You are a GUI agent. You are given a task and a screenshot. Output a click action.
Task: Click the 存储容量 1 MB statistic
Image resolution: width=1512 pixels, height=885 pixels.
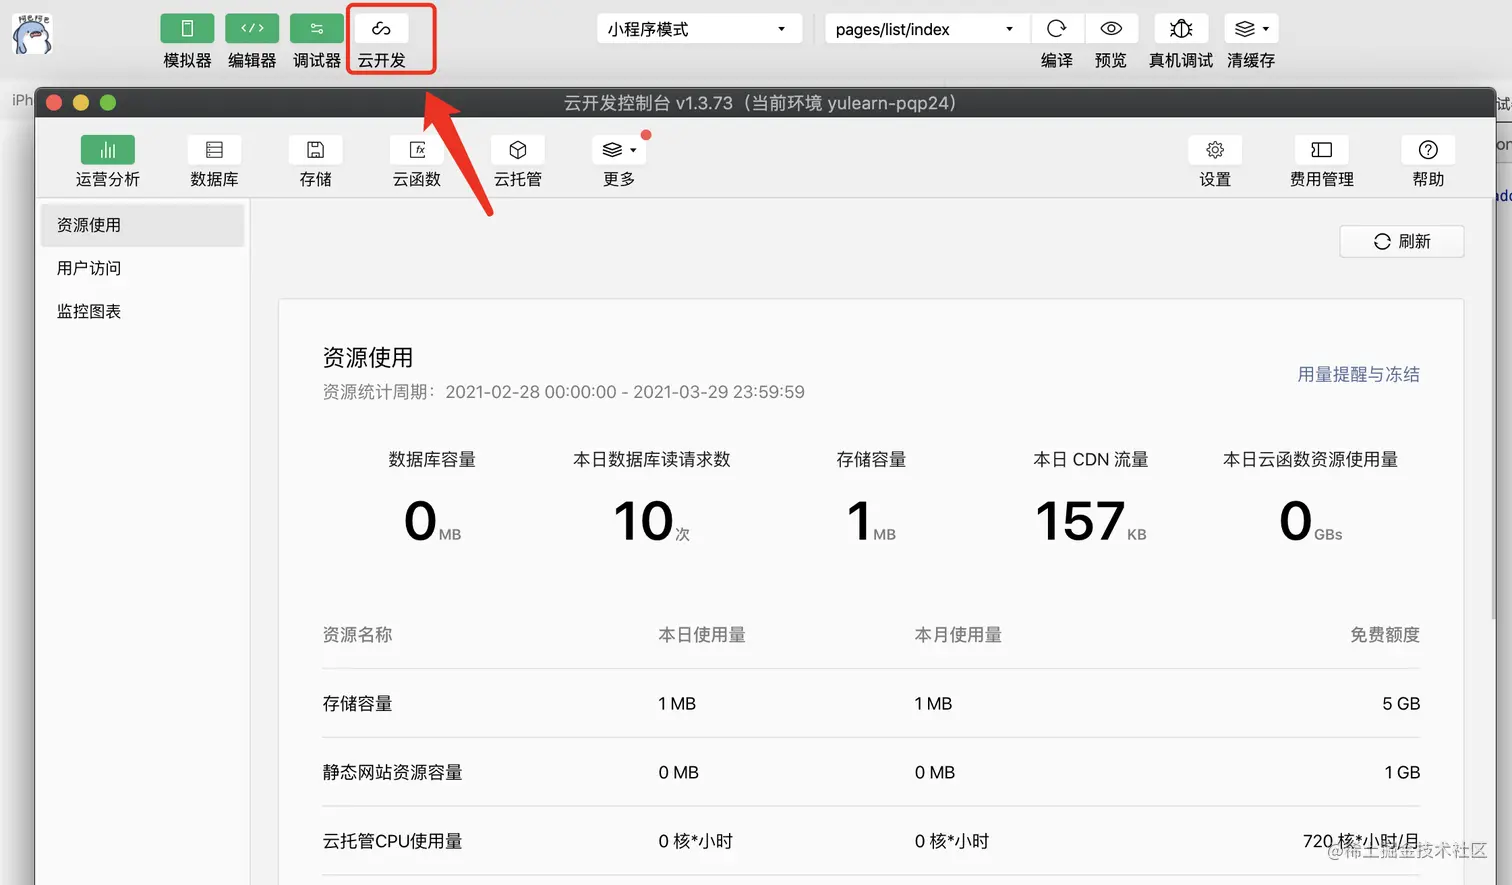click(x=871, y=498)
